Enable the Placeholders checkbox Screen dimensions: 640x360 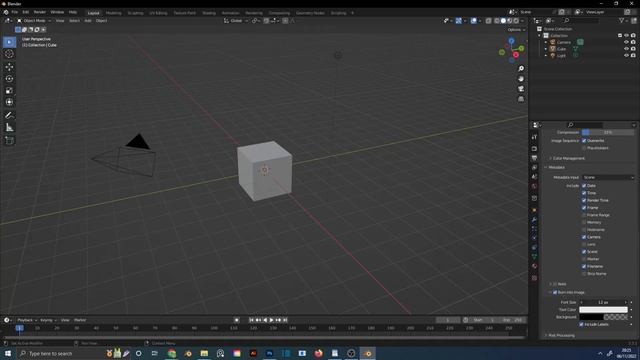tap(584, 148)
